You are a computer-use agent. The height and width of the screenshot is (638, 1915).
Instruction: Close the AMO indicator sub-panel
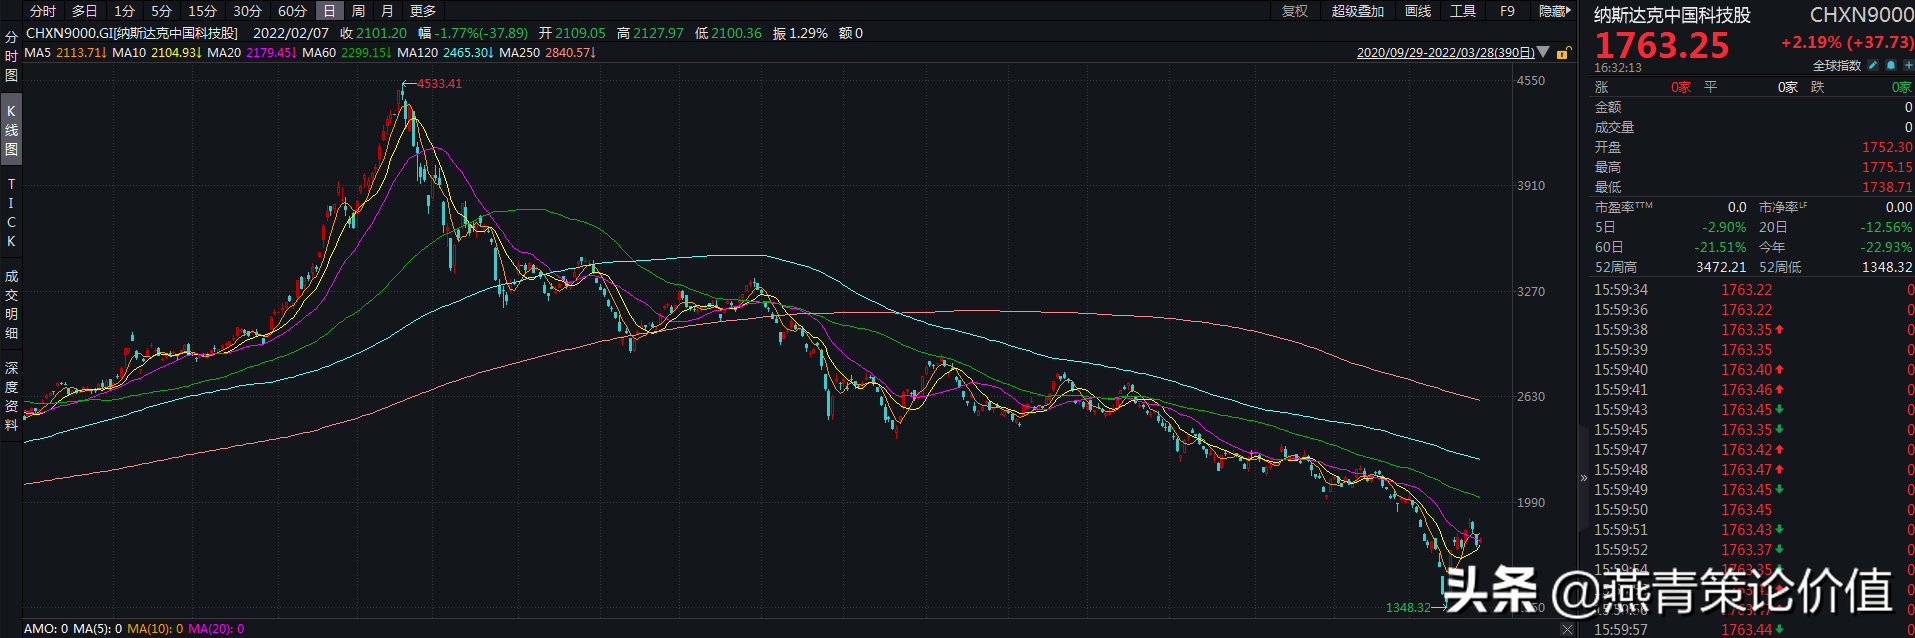point(1567,629)
